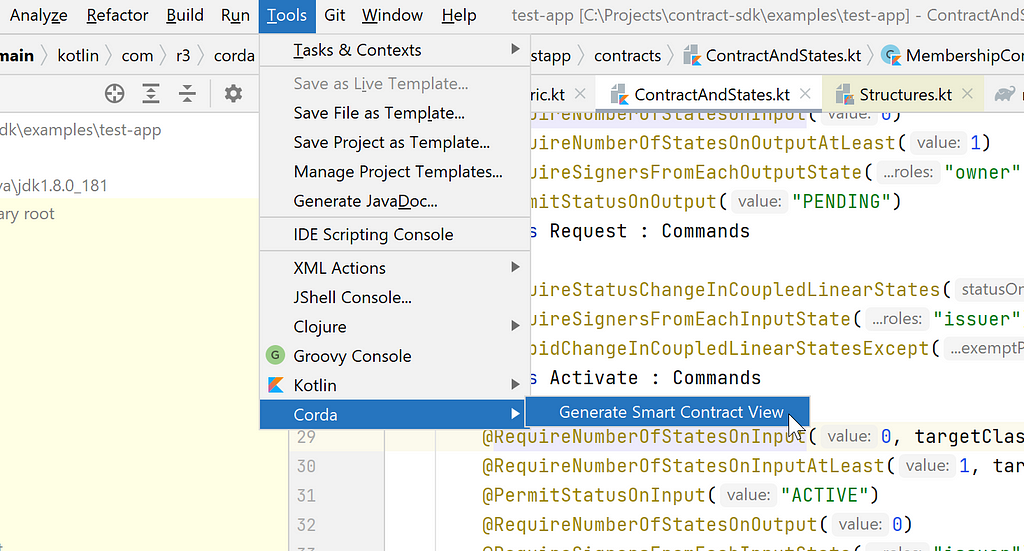Image resolution: width=1024 pixels, height=551 pixels.
Task: Expand Kotlin submenu
Action: (394, 385)
